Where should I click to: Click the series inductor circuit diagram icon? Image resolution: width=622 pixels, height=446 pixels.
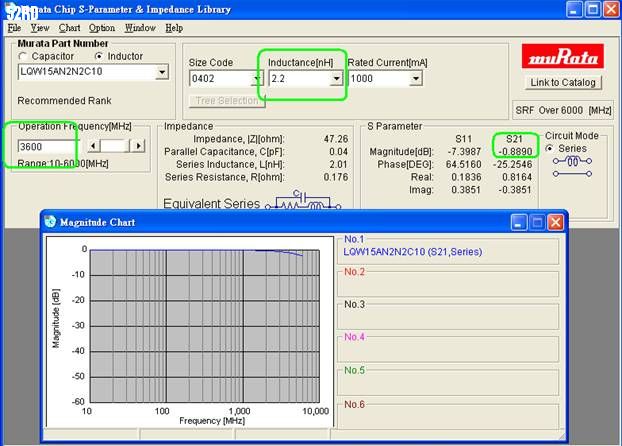(x=572, y=167)
